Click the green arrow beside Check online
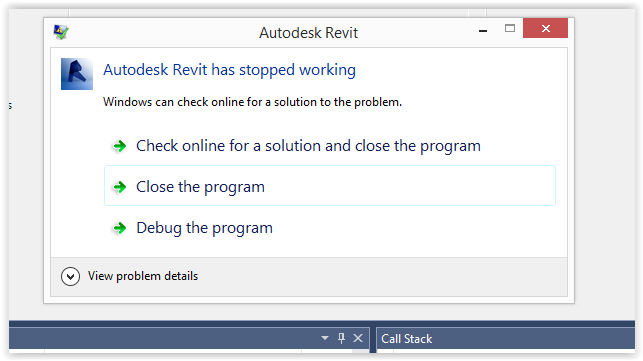The image size is (643, 361). coord(120,146)
